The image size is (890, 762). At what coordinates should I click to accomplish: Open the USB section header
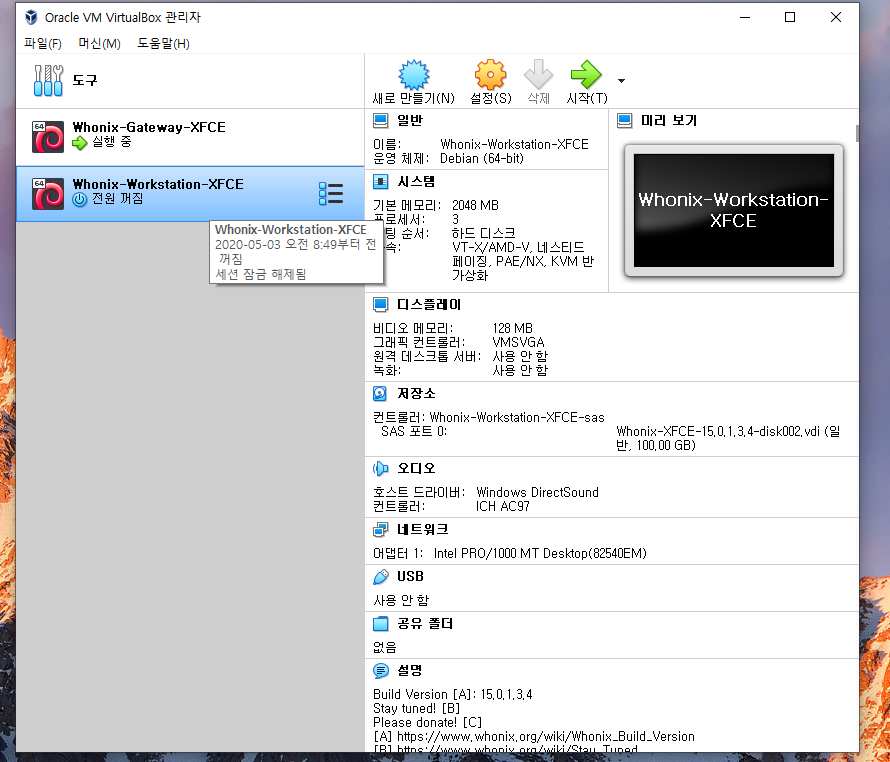click(x=410, y=576)
